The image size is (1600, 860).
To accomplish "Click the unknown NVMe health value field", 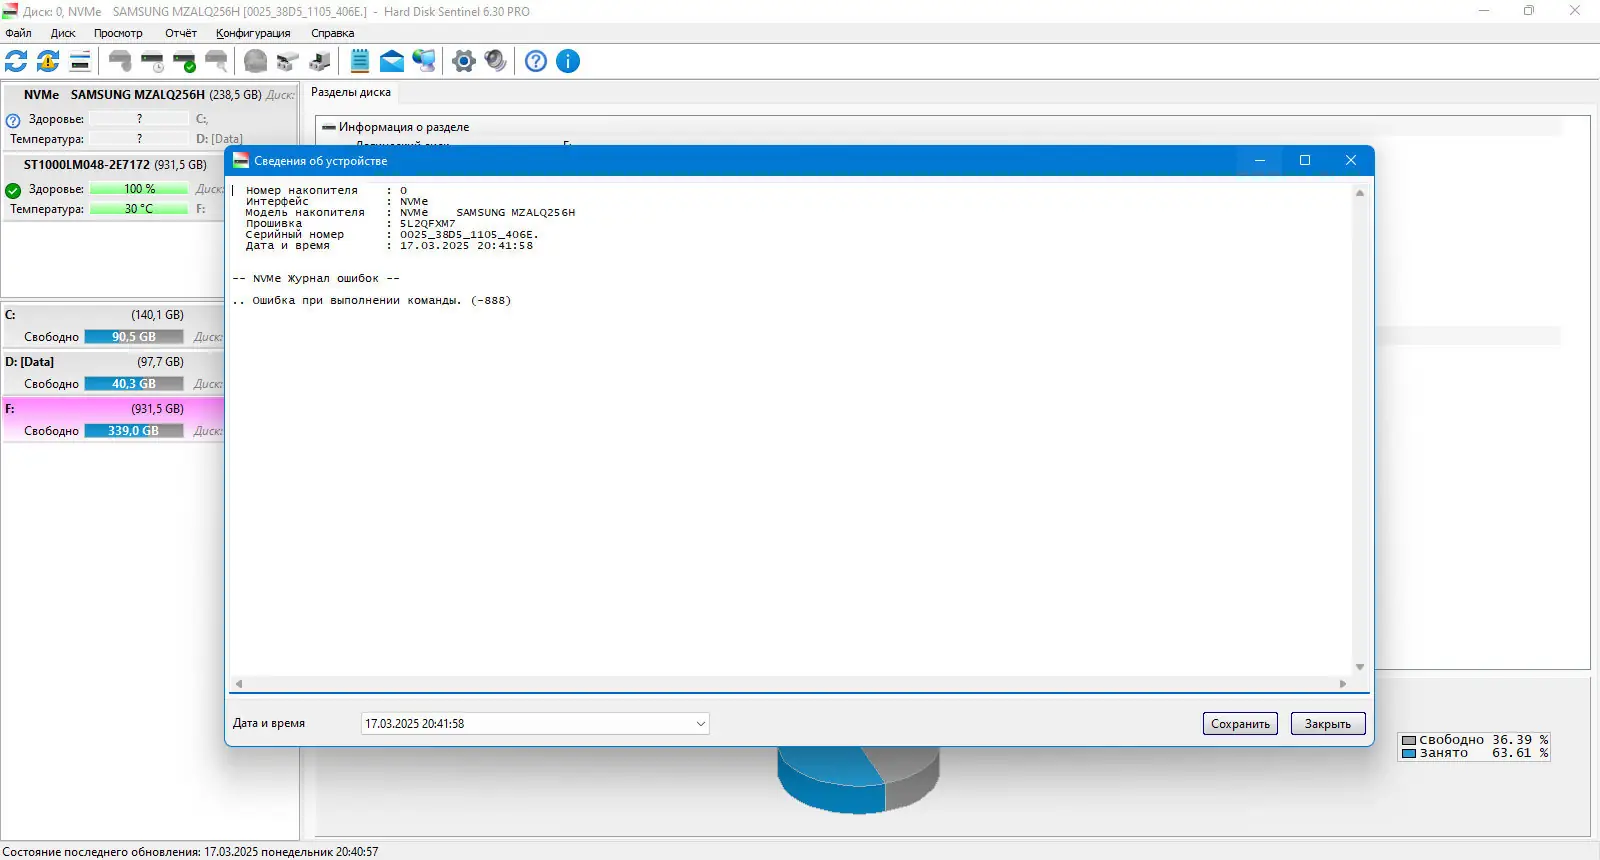I will [x=139, y=119].
